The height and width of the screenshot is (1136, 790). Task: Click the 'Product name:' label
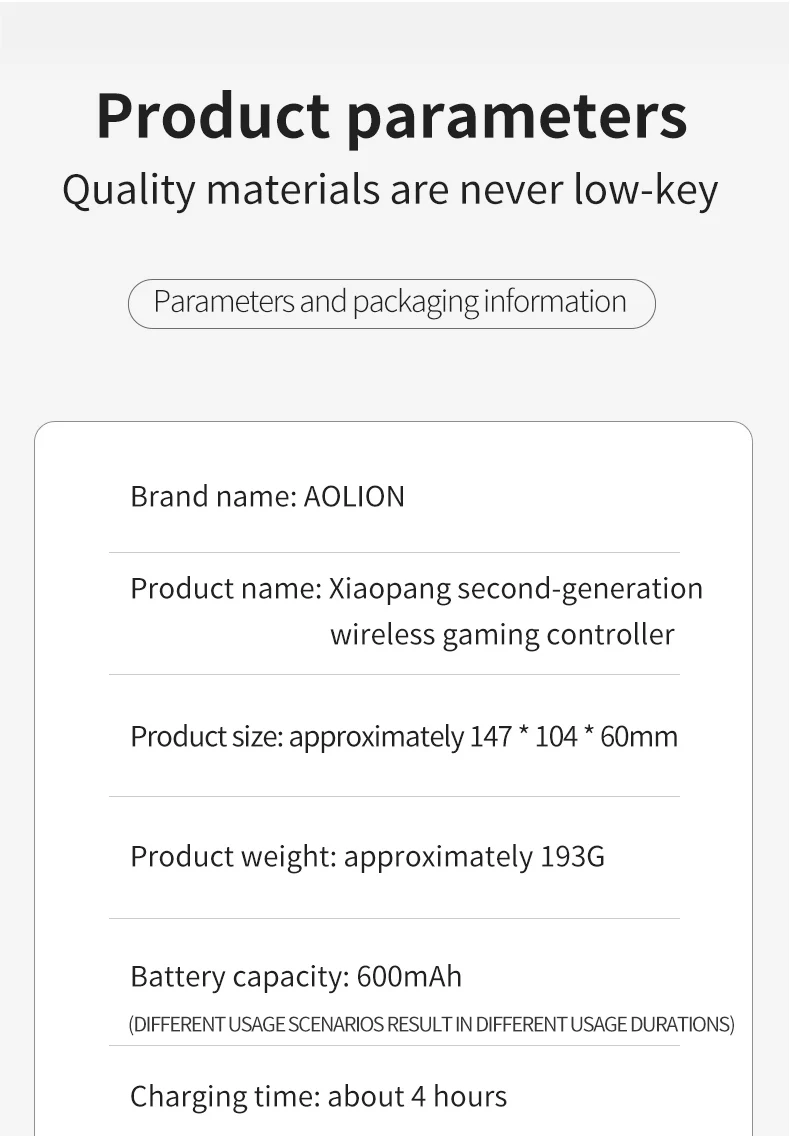point(225,588)
